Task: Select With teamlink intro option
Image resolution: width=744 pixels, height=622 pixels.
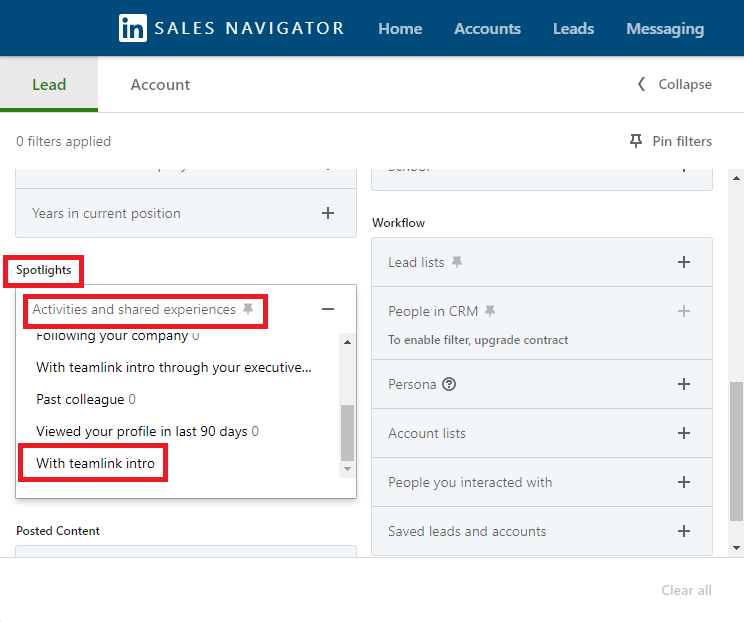Action: click(x=95, y=463)
